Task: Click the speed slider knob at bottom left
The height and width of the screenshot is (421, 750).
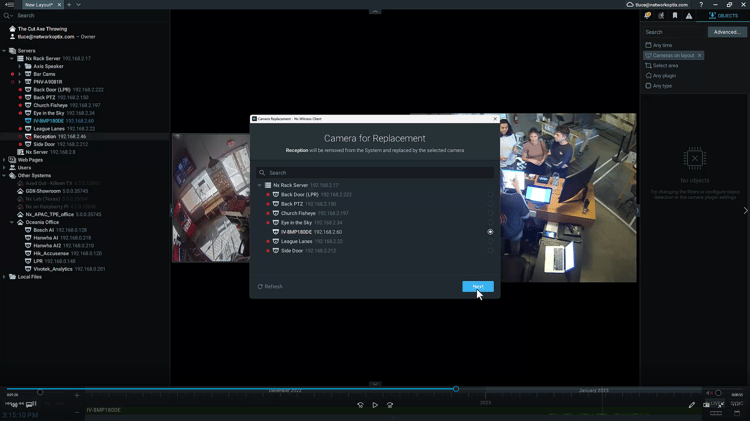Action: click(x=40, y=392)
